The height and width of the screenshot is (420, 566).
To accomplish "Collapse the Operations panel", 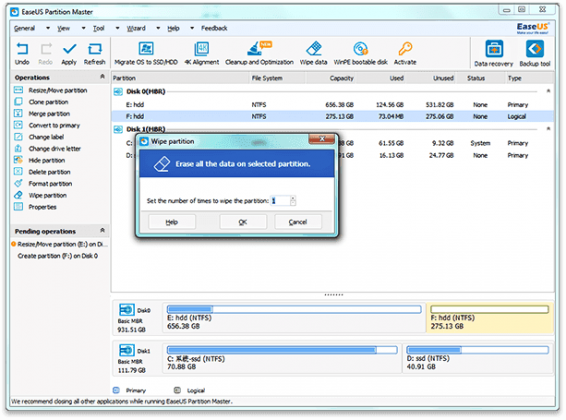I will click(102, 76).
